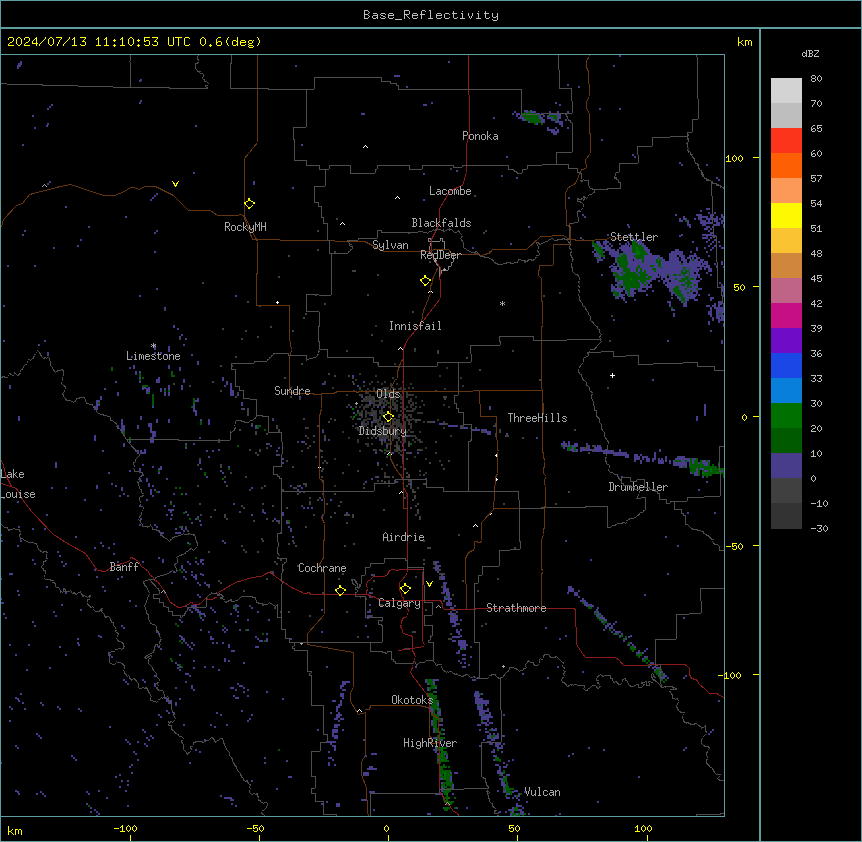The height and width of the screenshot is (842, 862).
Task: Click the yellow marker near RockyMH
Action: click(249, 203)
